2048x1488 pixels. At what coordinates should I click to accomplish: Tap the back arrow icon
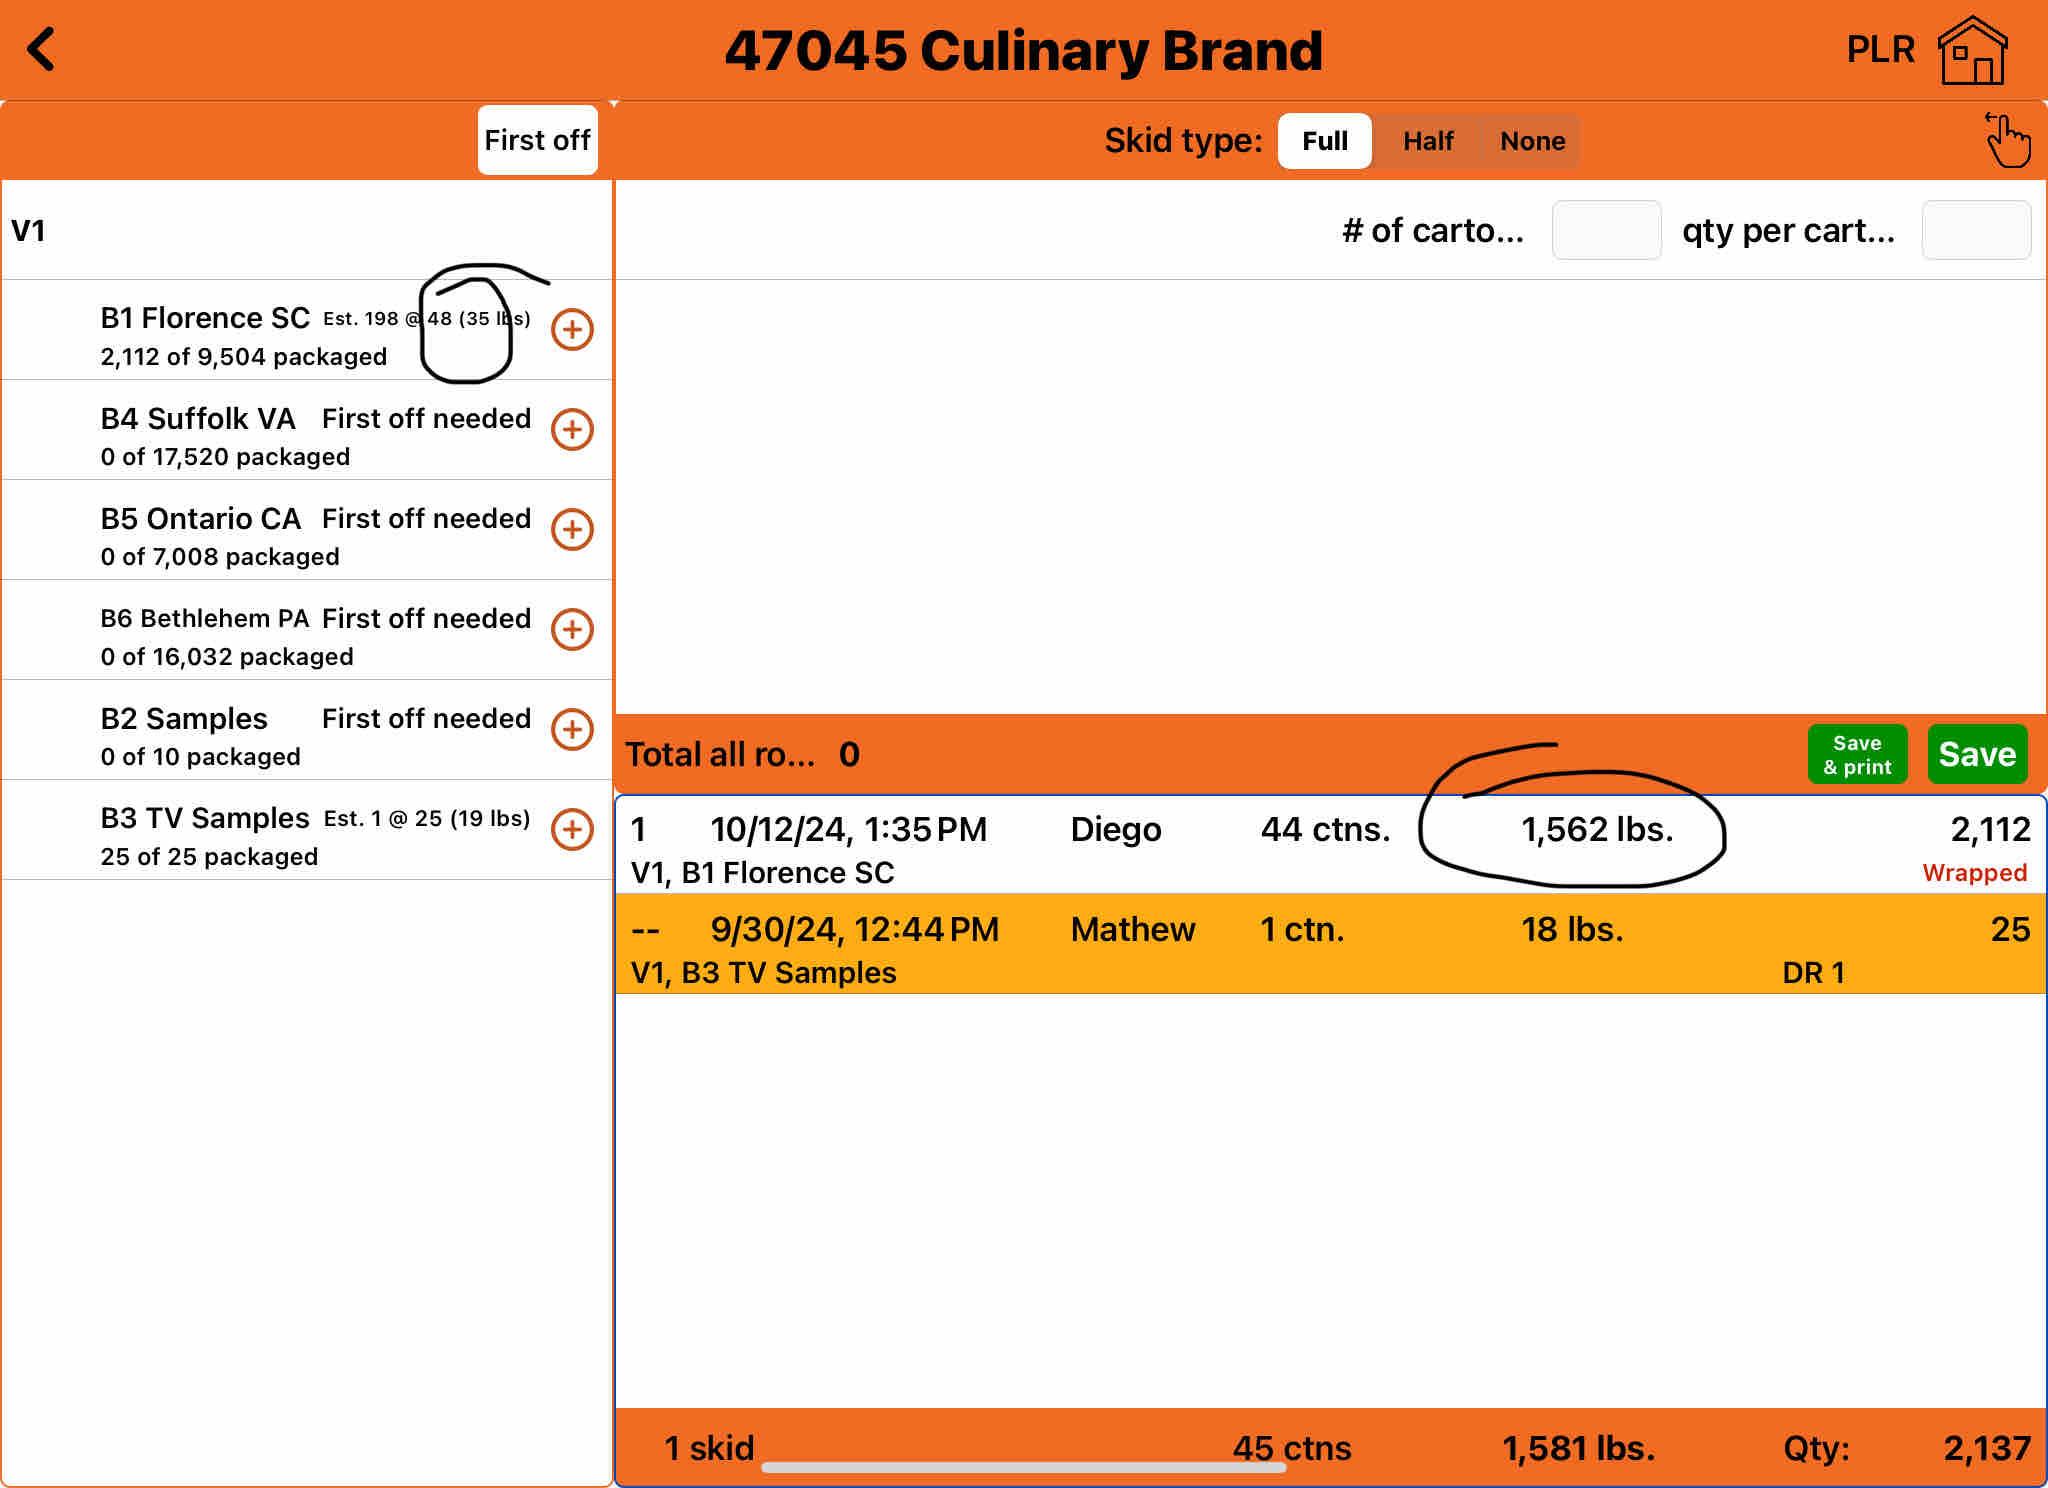42,49
